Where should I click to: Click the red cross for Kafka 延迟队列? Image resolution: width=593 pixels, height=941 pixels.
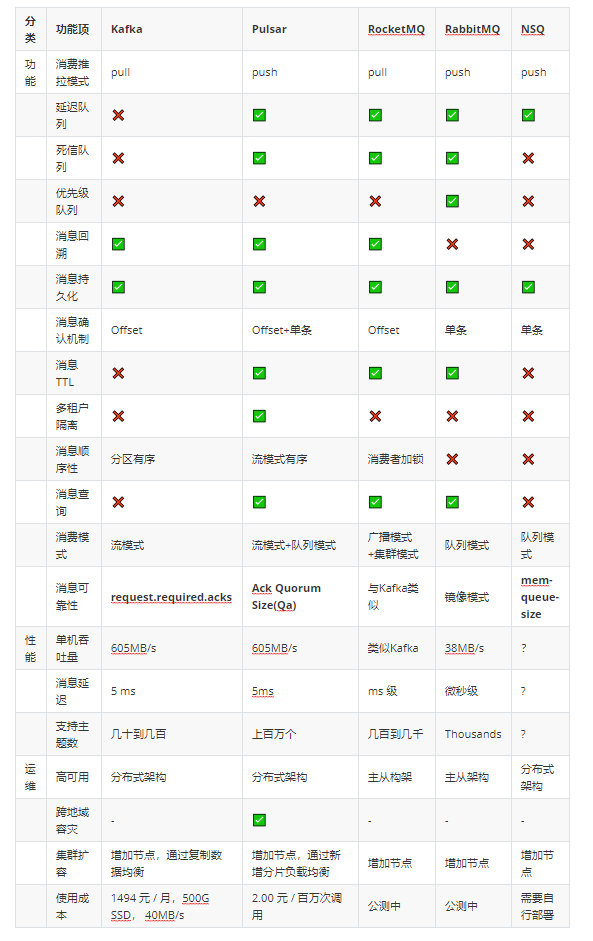[x=118, y=115]
